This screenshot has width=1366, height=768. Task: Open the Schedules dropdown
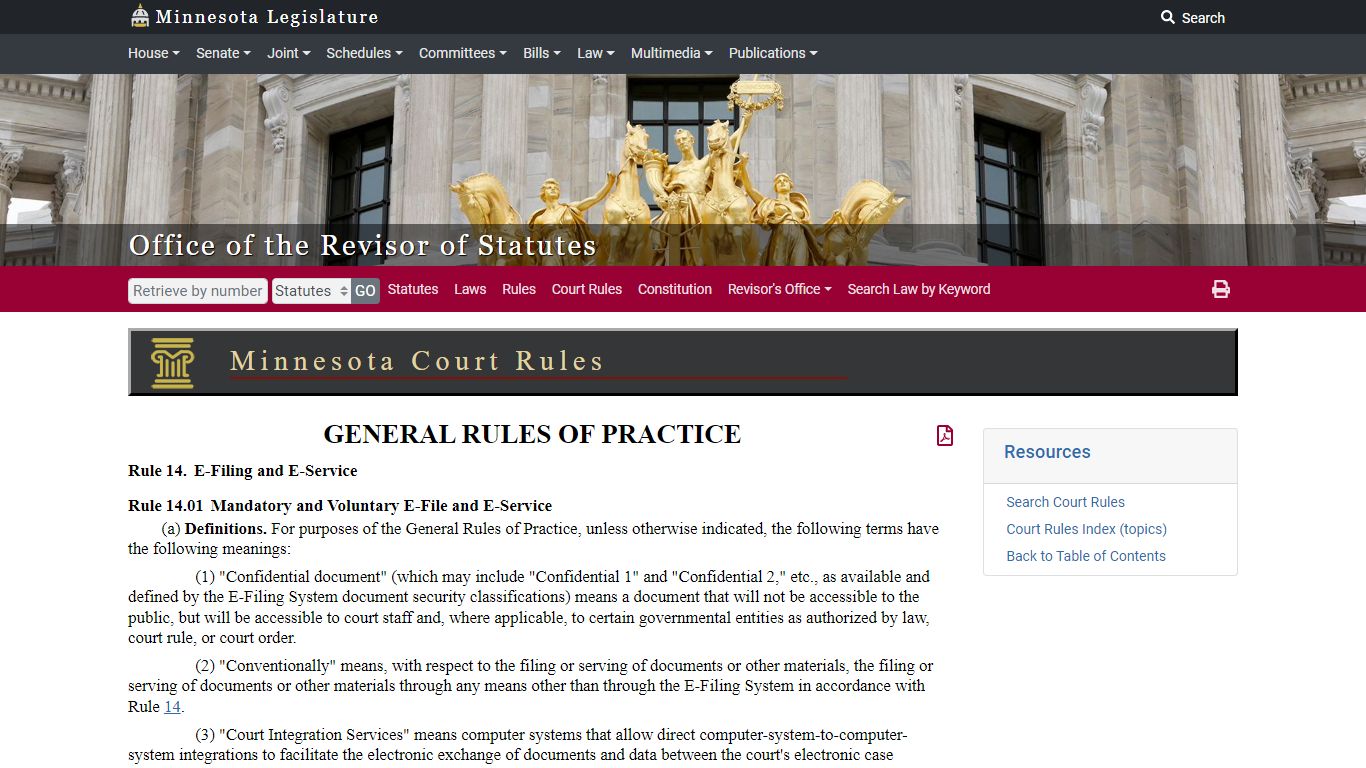364,53
